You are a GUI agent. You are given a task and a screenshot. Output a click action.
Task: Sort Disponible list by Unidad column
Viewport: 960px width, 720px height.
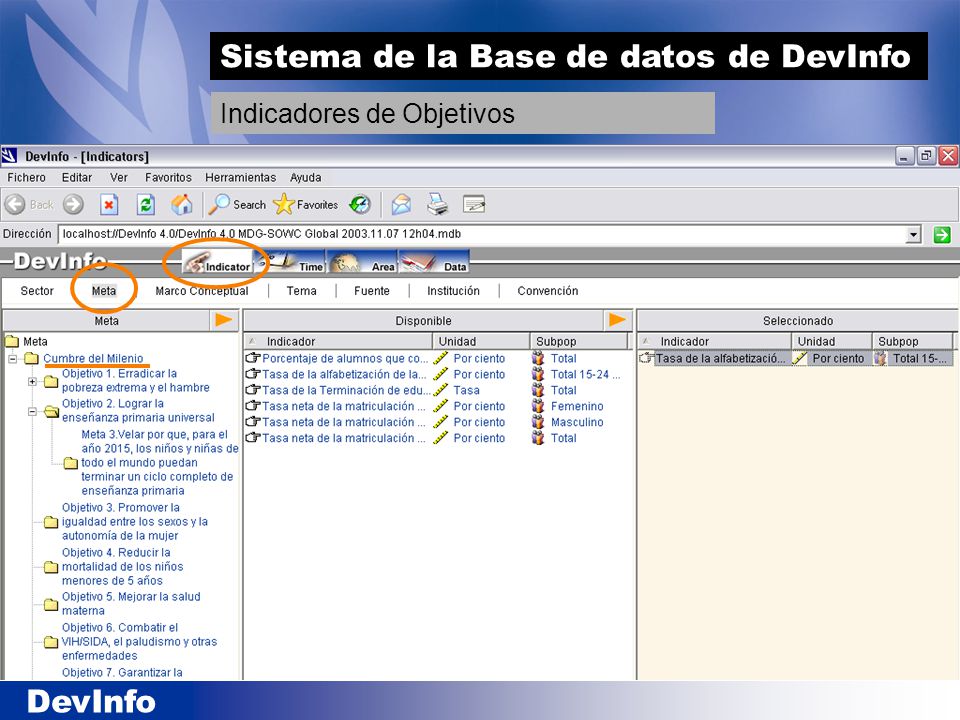pos(482,342)
